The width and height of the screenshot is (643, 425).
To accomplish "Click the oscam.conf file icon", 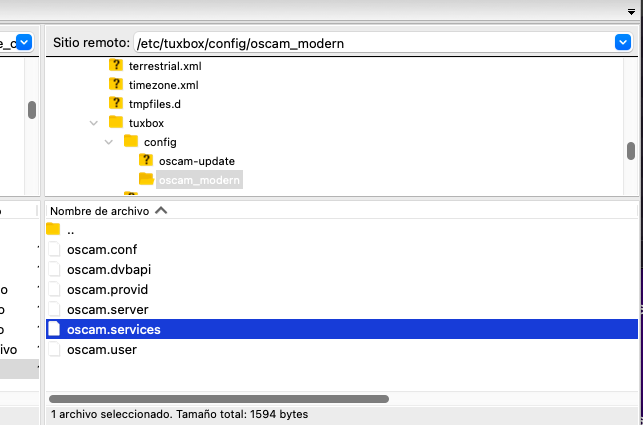I will click(x=54, y=250).
